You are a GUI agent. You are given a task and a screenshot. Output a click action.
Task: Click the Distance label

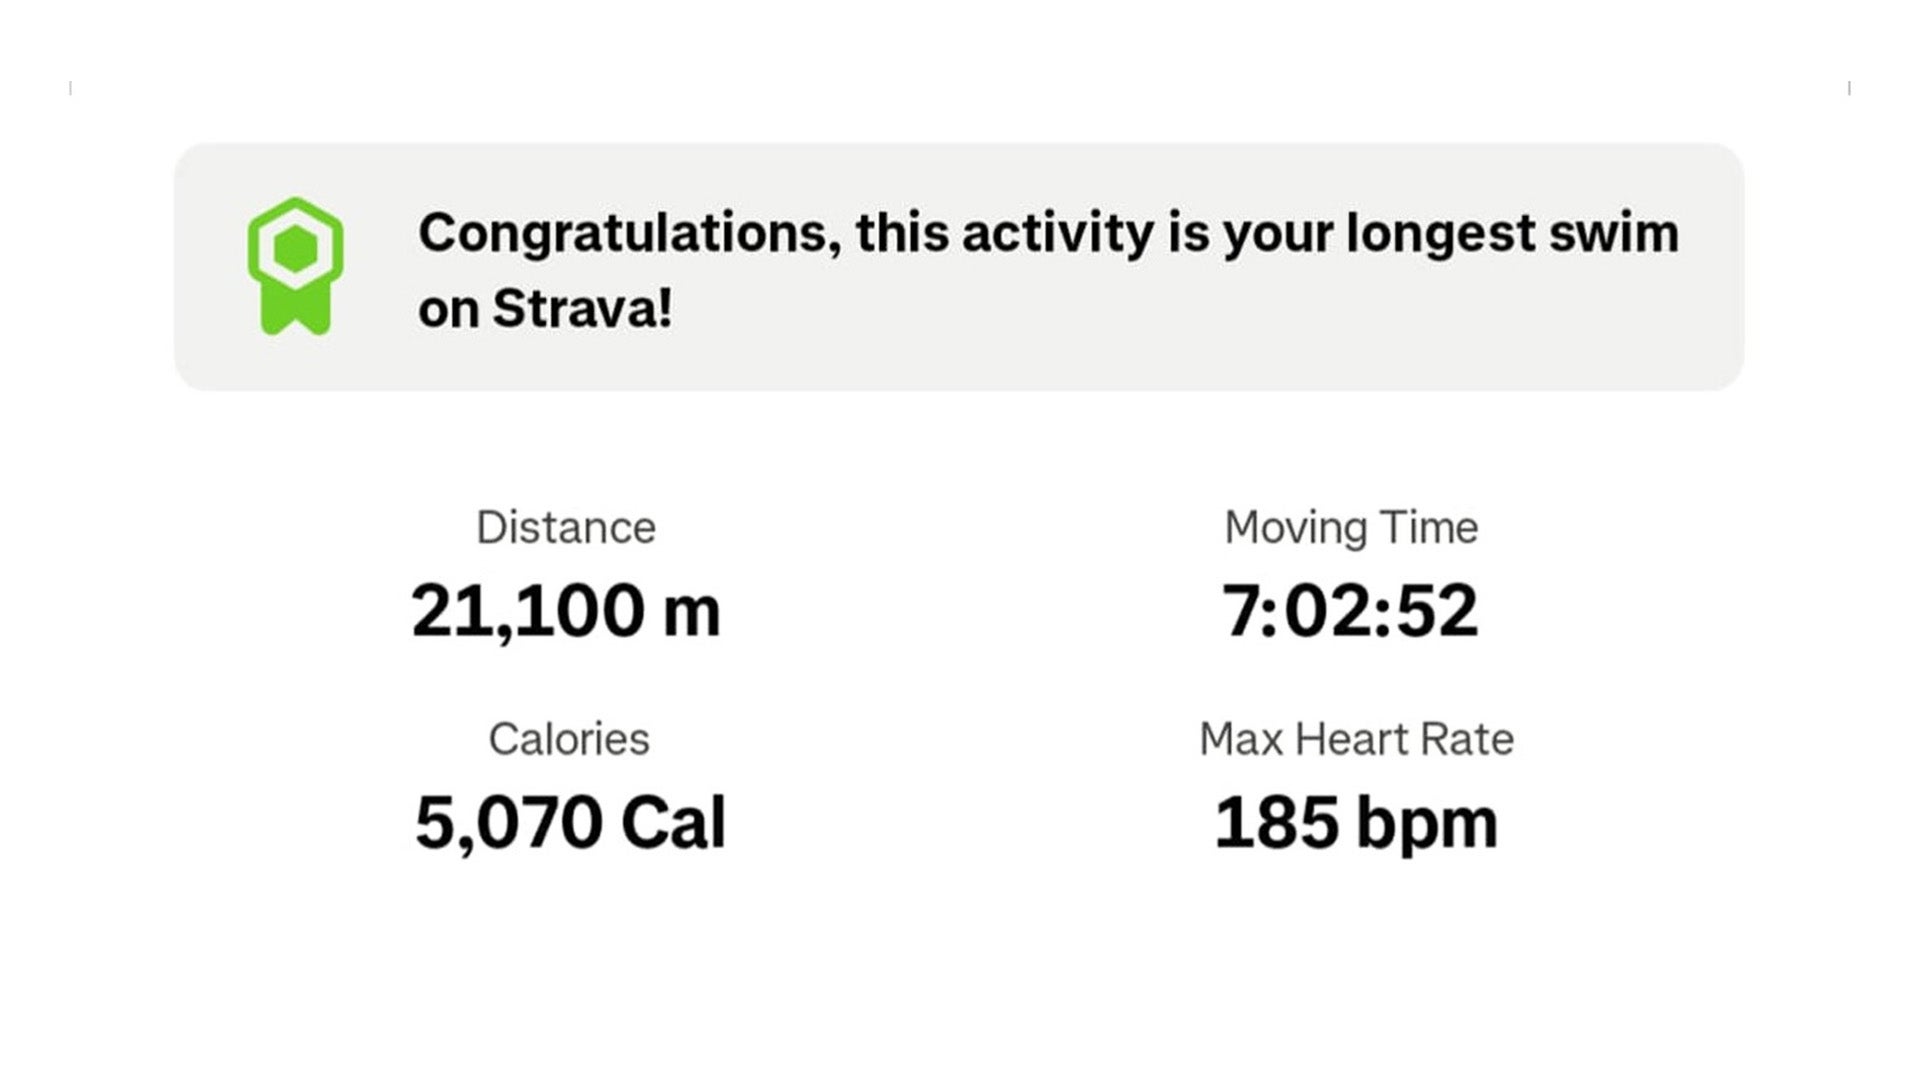point(566,527)
